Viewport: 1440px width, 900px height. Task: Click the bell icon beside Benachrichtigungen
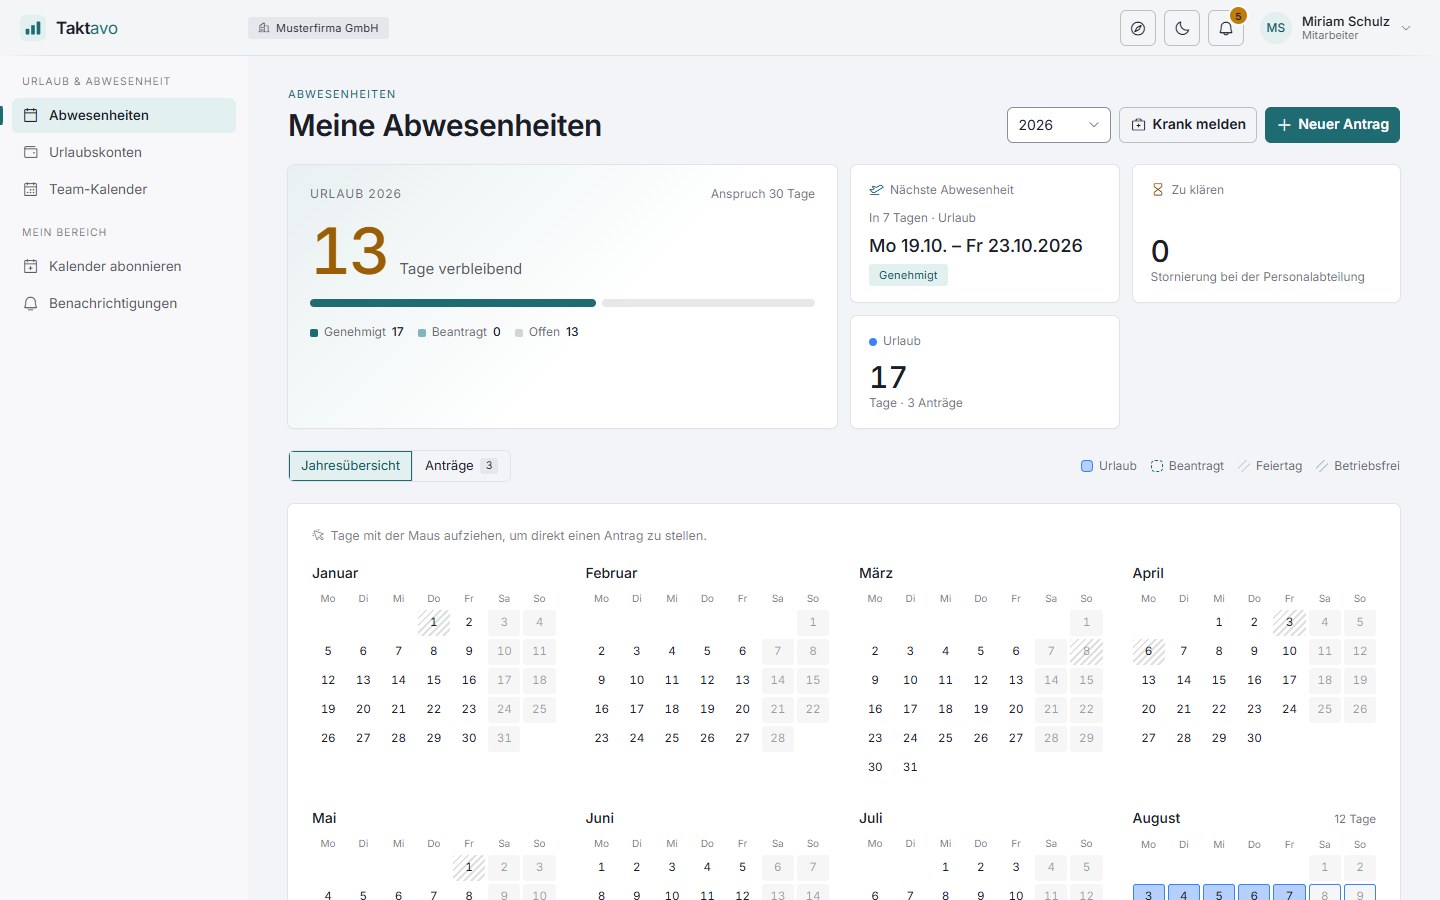tap(30, 303)
